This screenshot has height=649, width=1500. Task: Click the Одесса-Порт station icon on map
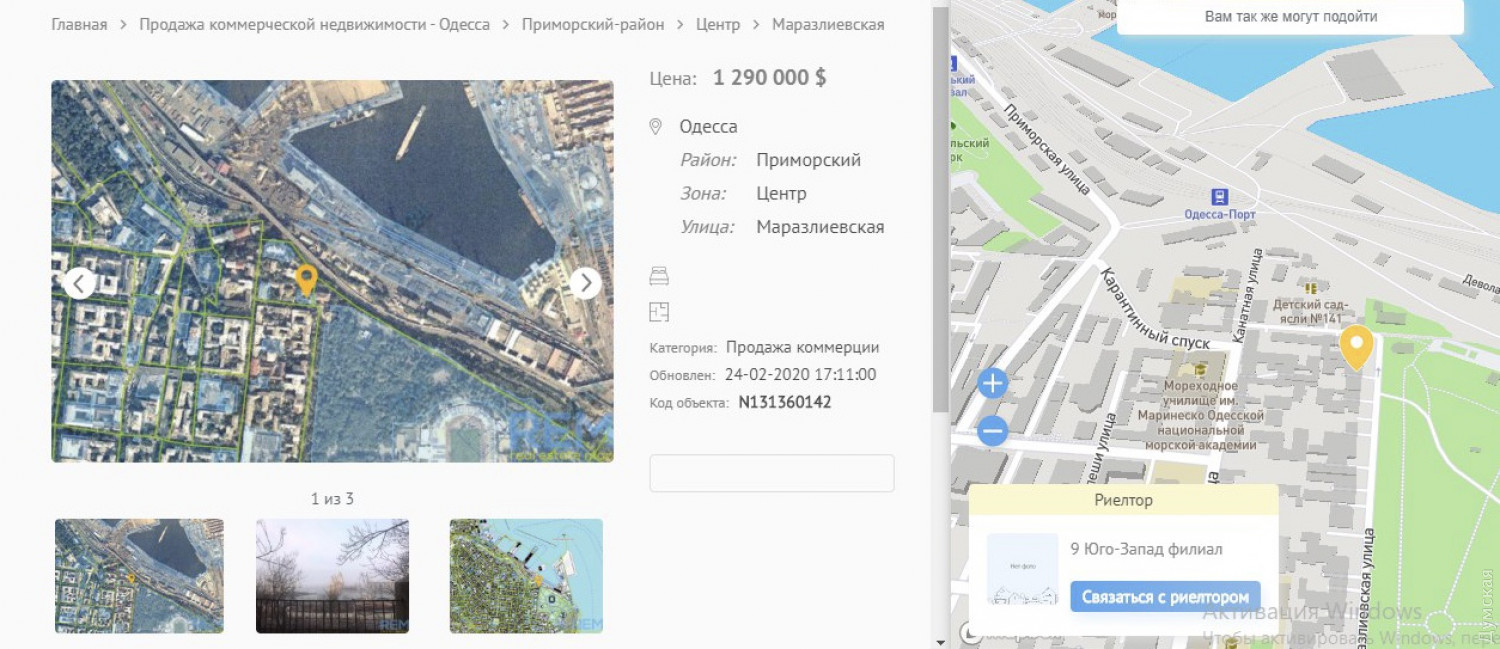(1219, 197)
